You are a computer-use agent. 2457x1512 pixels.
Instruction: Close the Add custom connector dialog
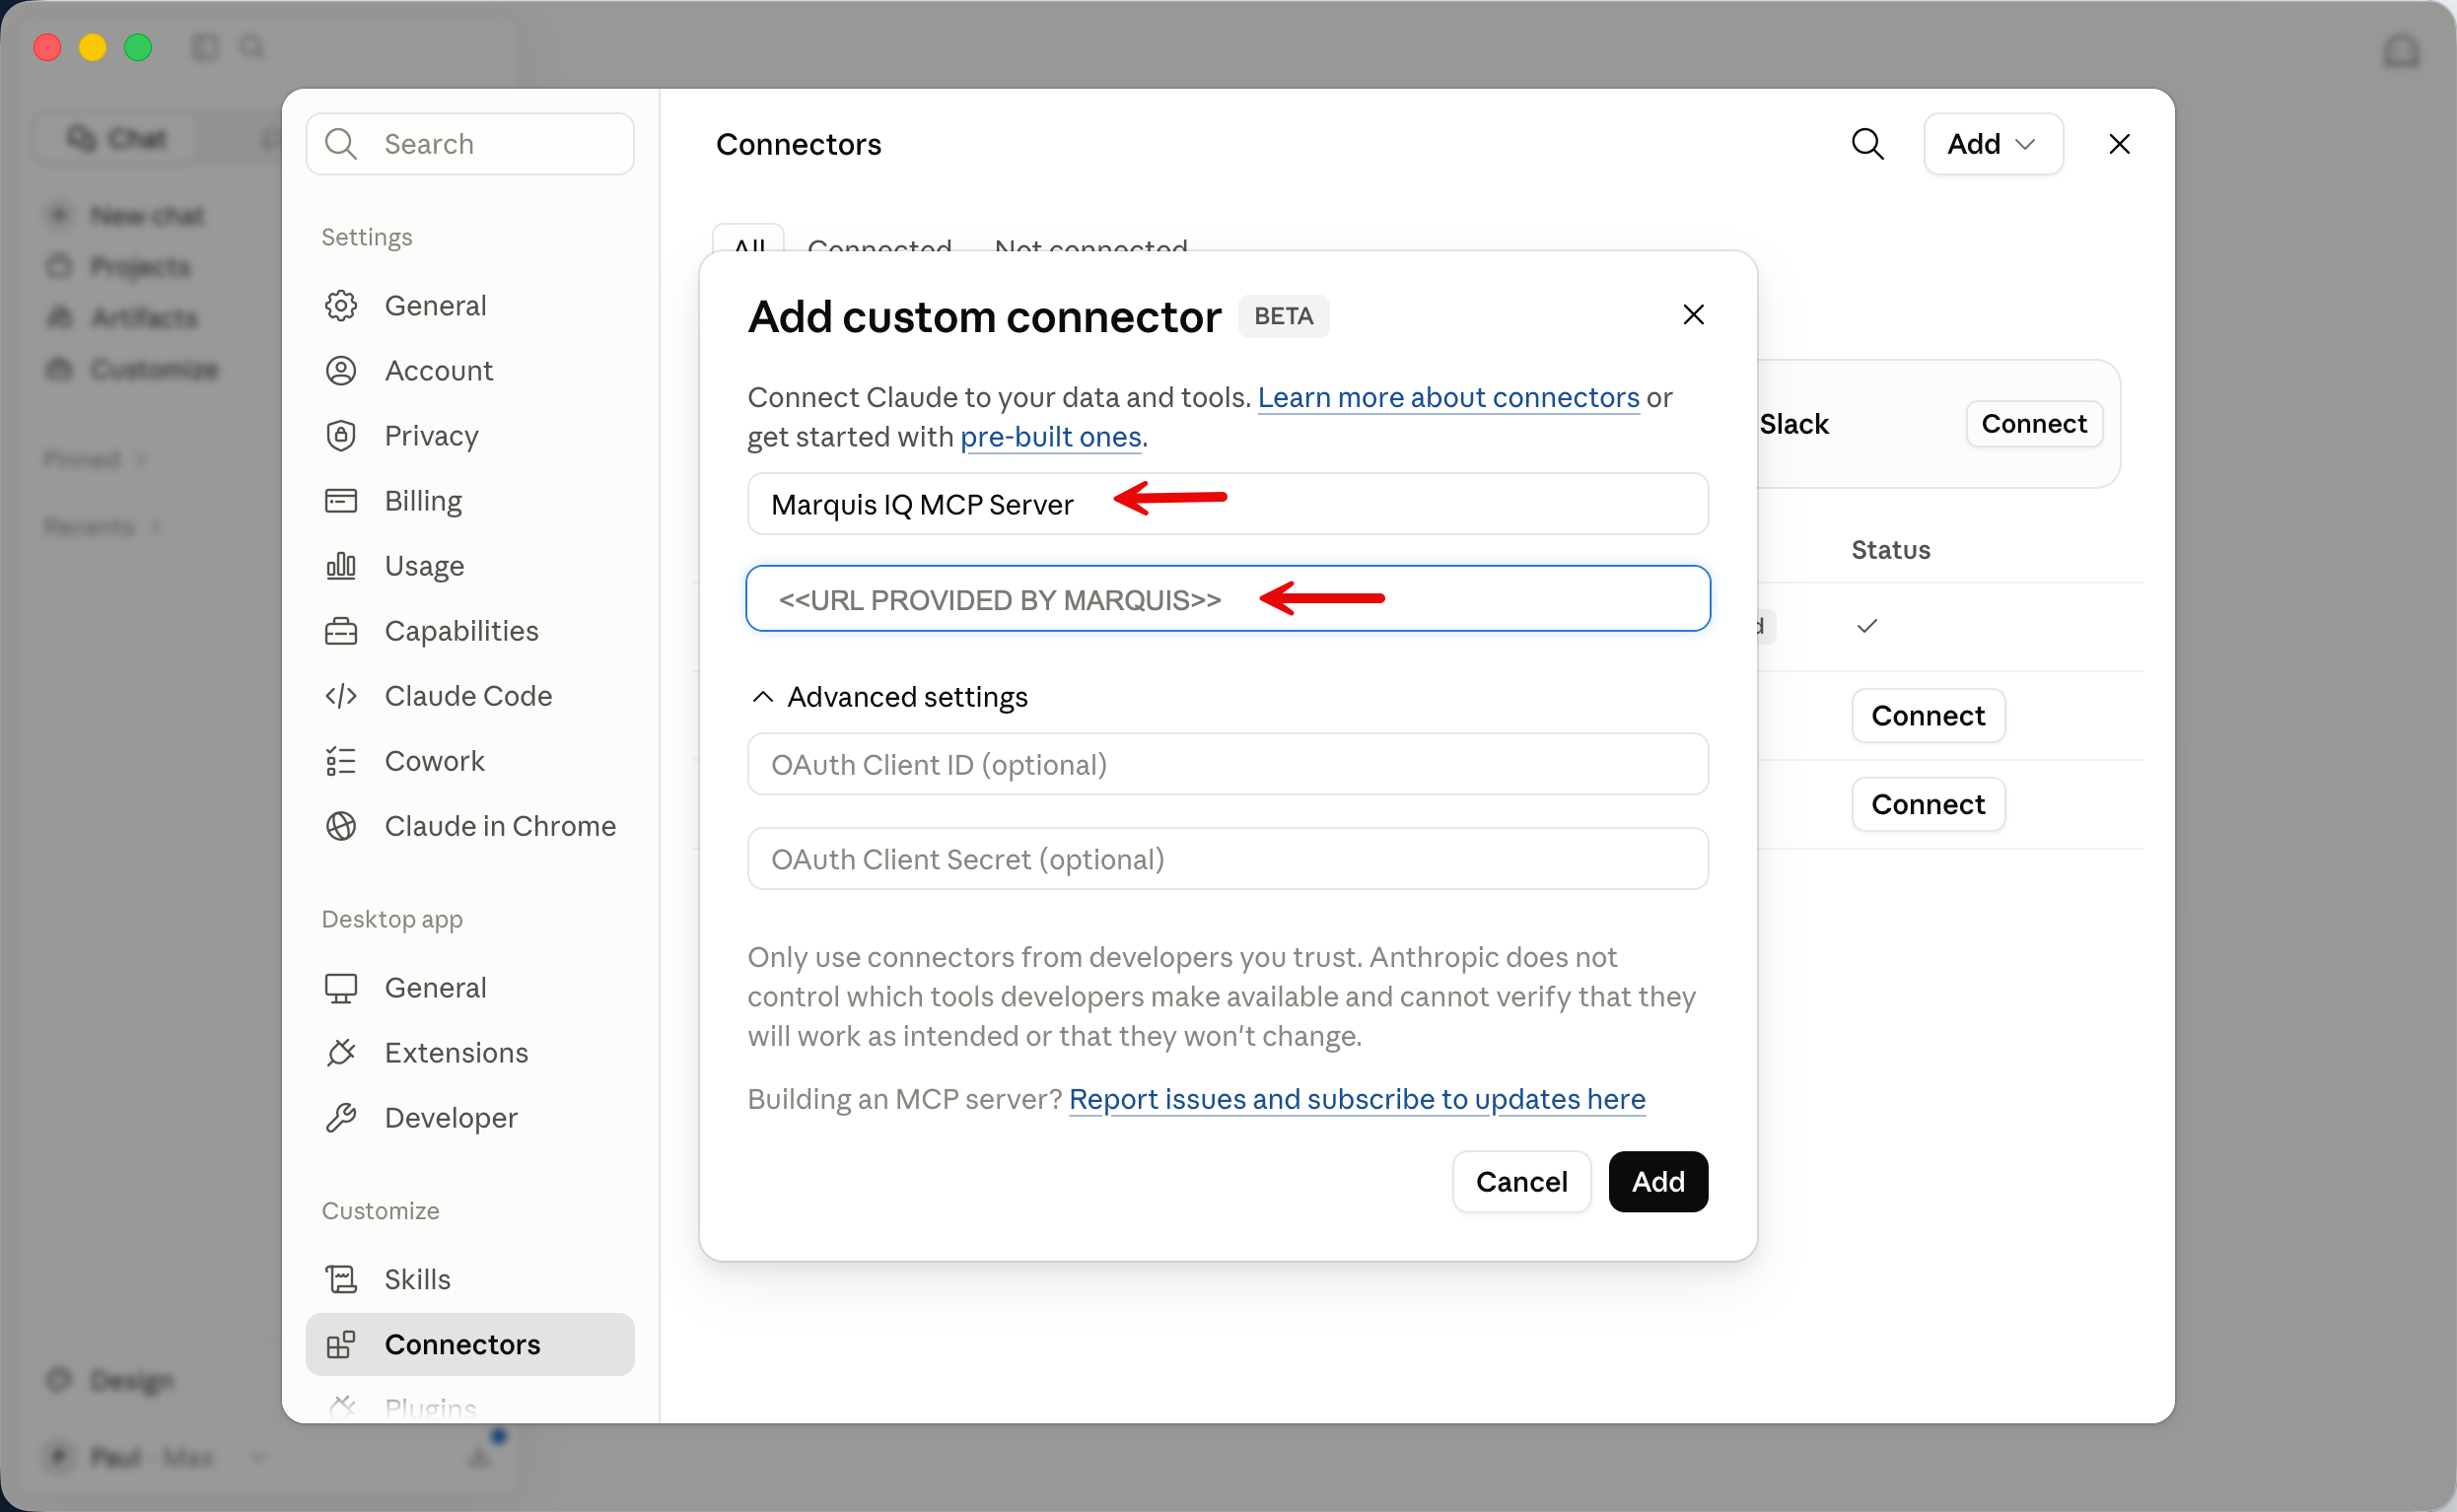click(1693, 315)
